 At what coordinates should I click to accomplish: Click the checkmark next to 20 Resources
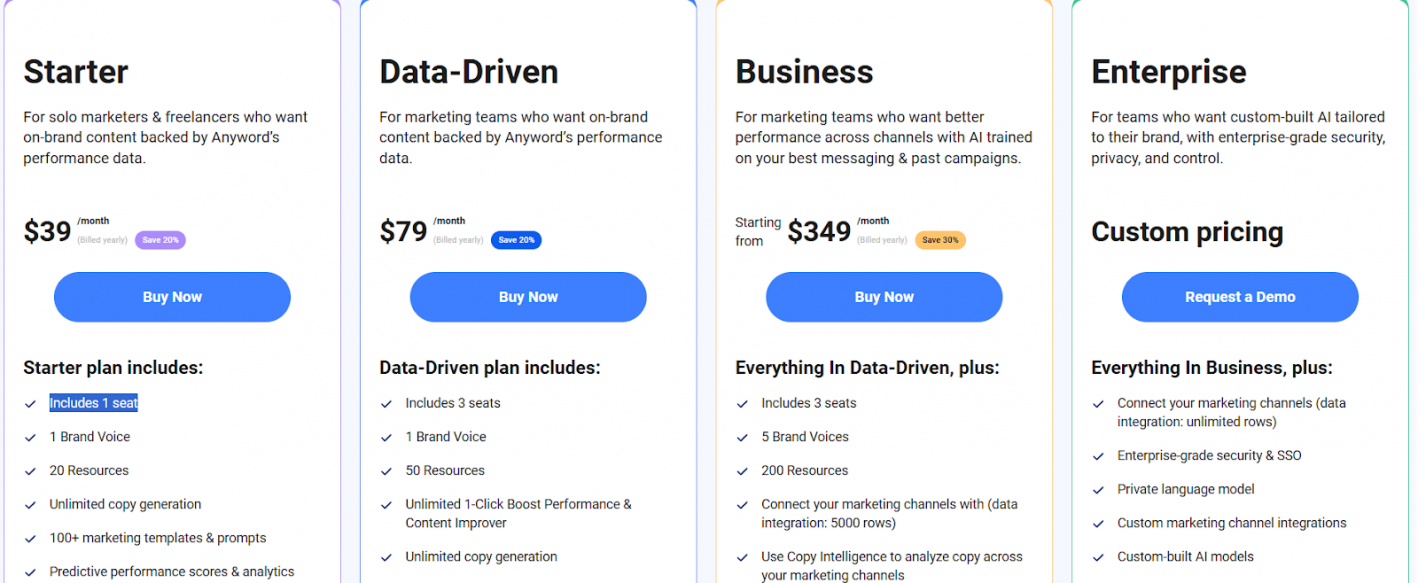pyautogui.click(x=31, y=471)
